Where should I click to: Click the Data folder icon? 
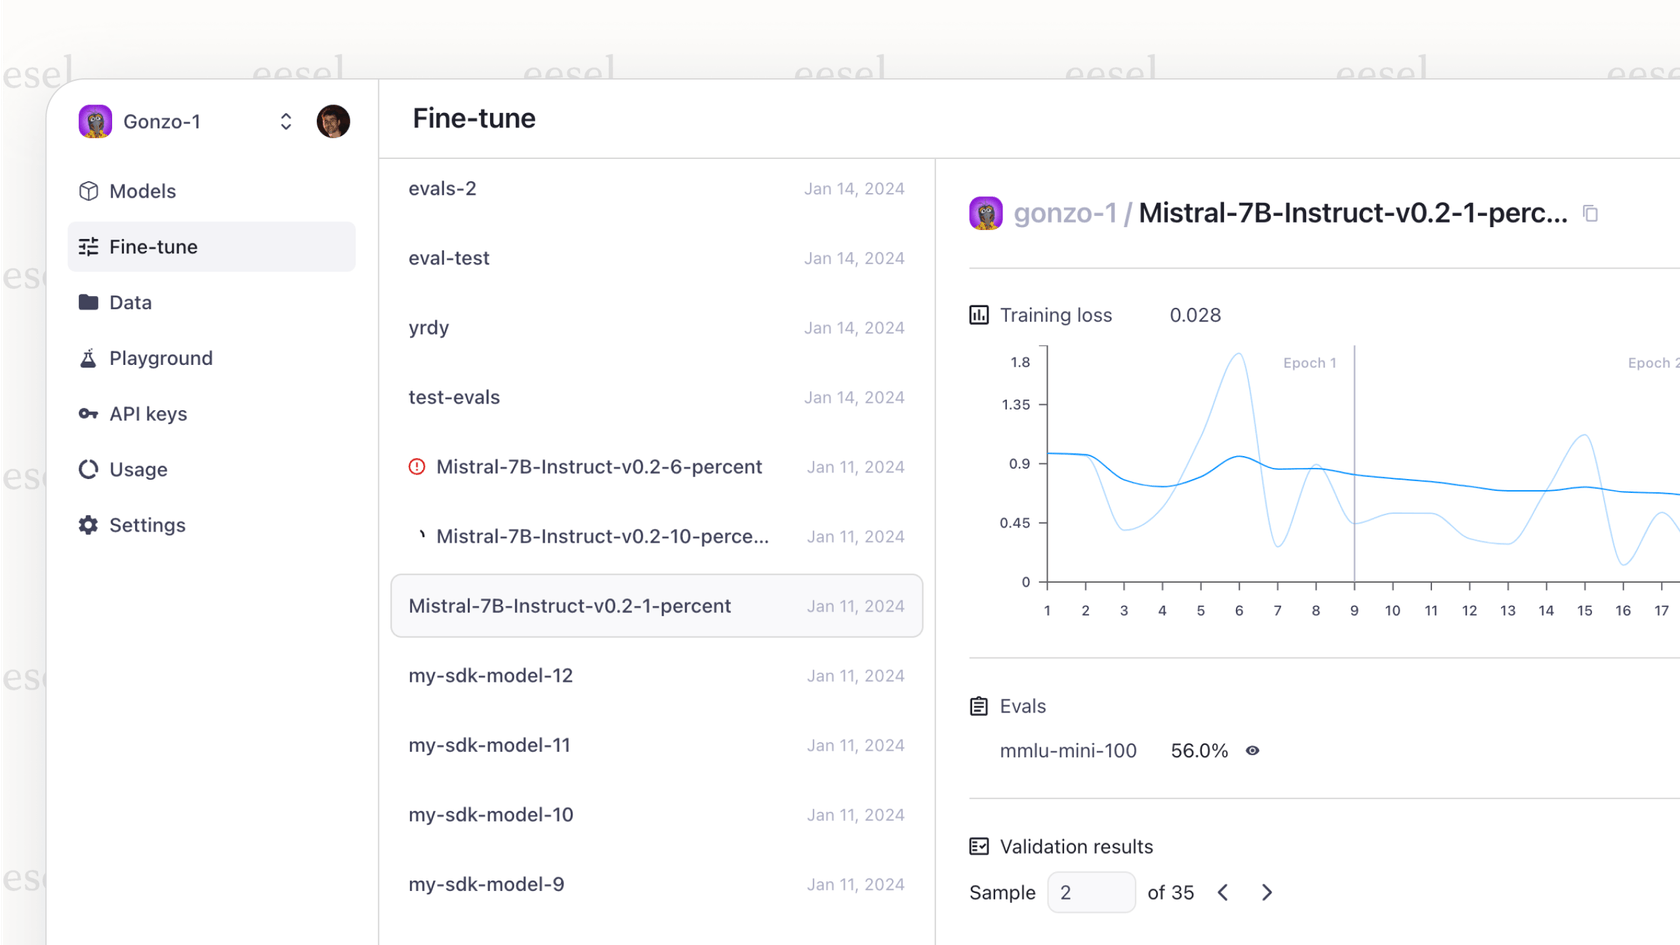[88, 302]
